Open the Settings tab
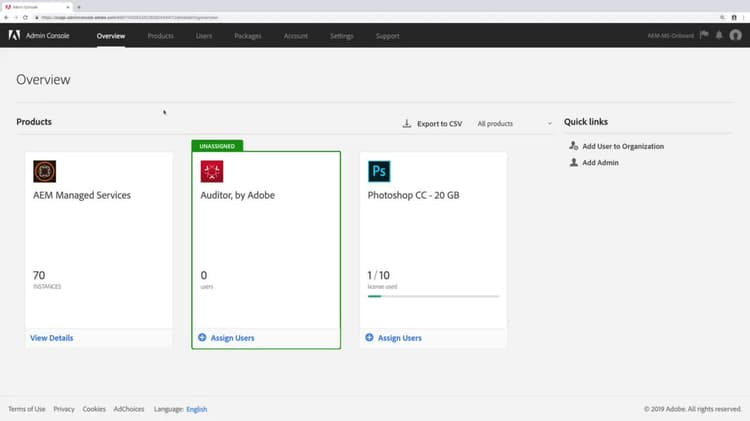Viewport: 750px width, 421px height. tap(342, 36)
